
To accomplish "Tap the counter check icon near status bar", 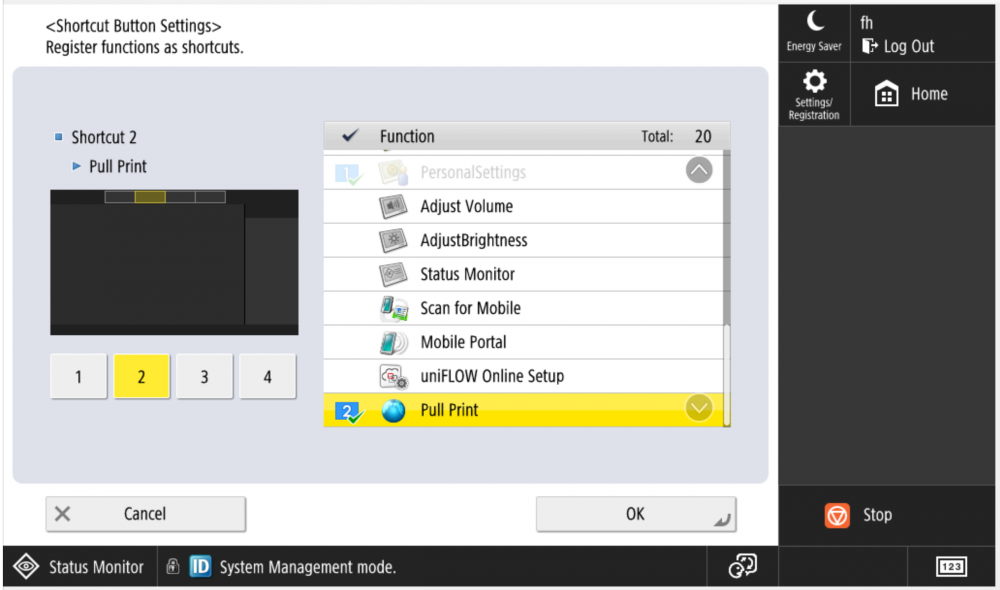I will (742, 565).
